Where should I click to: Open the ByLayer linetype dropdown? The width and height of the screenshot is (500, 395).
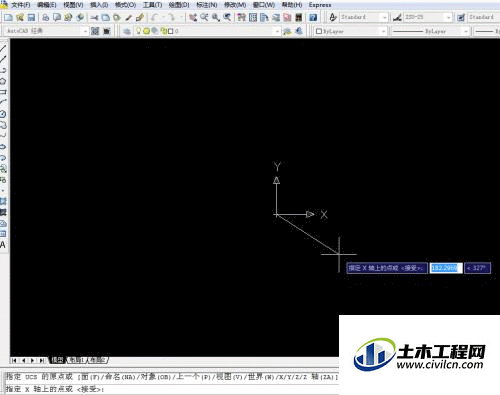coord(466,31)
